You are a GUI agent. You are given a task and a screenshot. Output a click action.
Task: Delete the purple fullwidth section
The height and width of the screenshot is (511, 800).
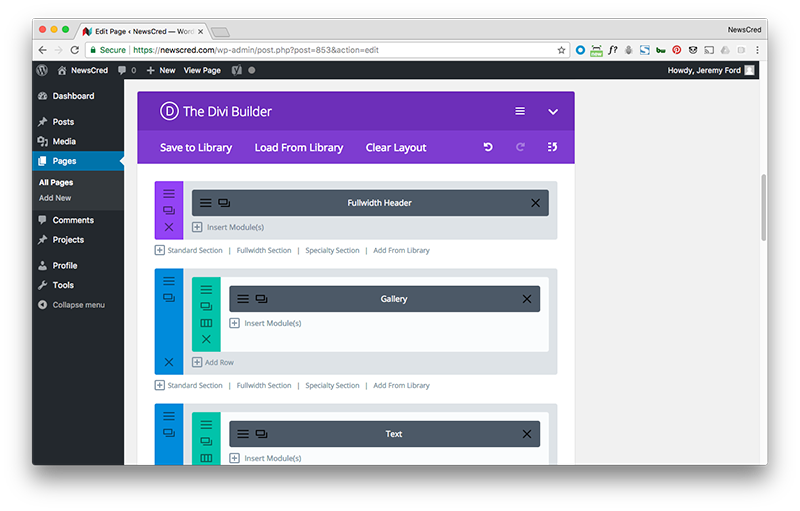click(x=169, y=227)
